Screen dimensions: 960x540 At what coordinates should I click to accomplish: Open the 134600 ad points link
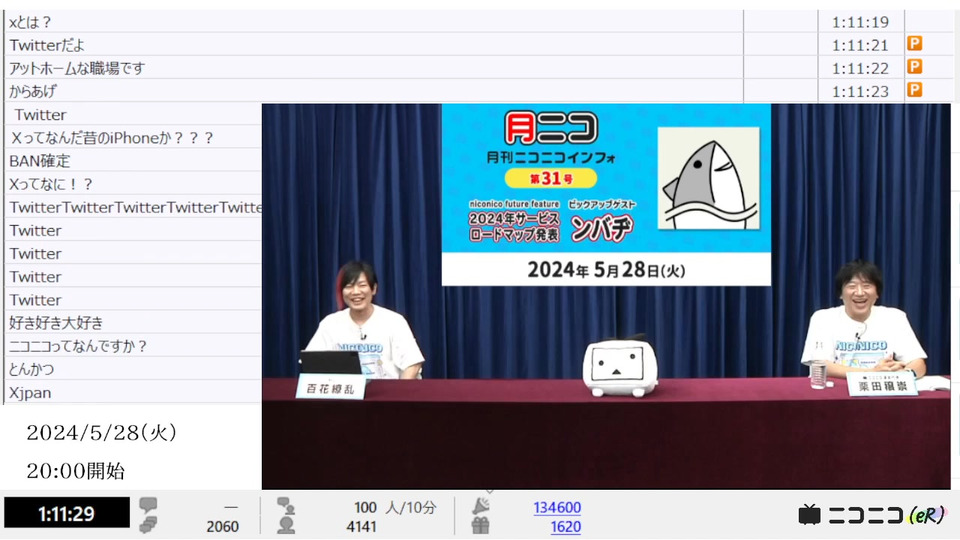pos(557,508)
